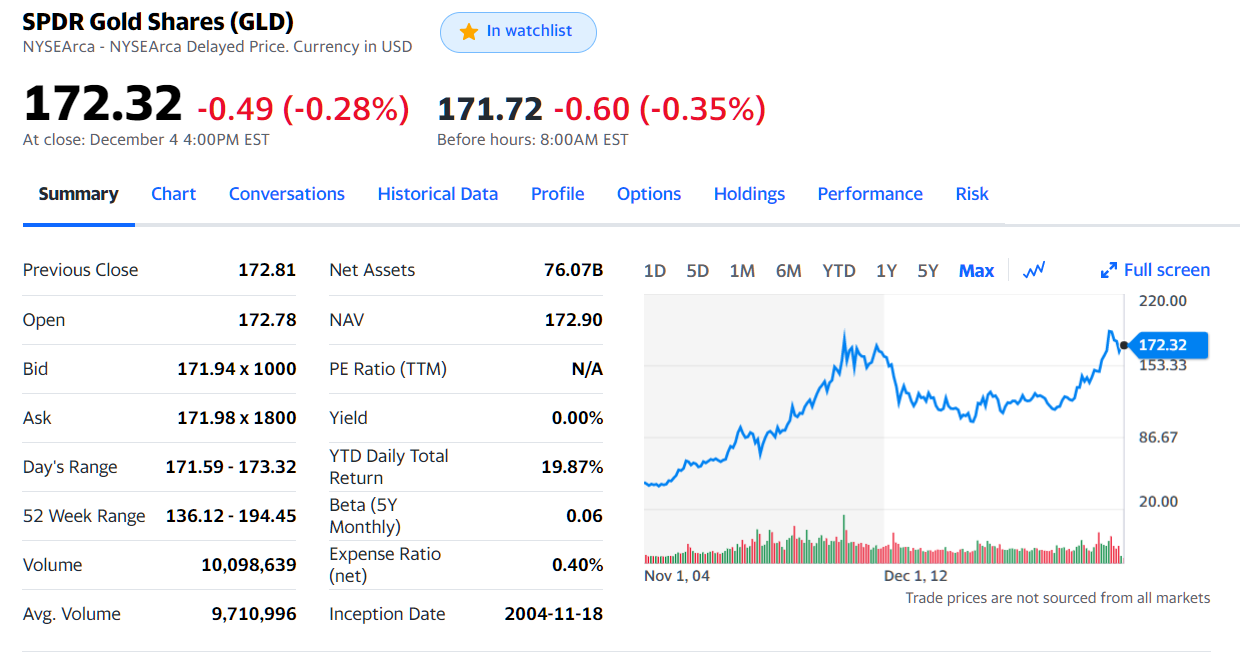The height and width of the screenshot is (652, 1240).
Task: Click the Bid value 171.94 x 1000
Action: tap(237, 369)
